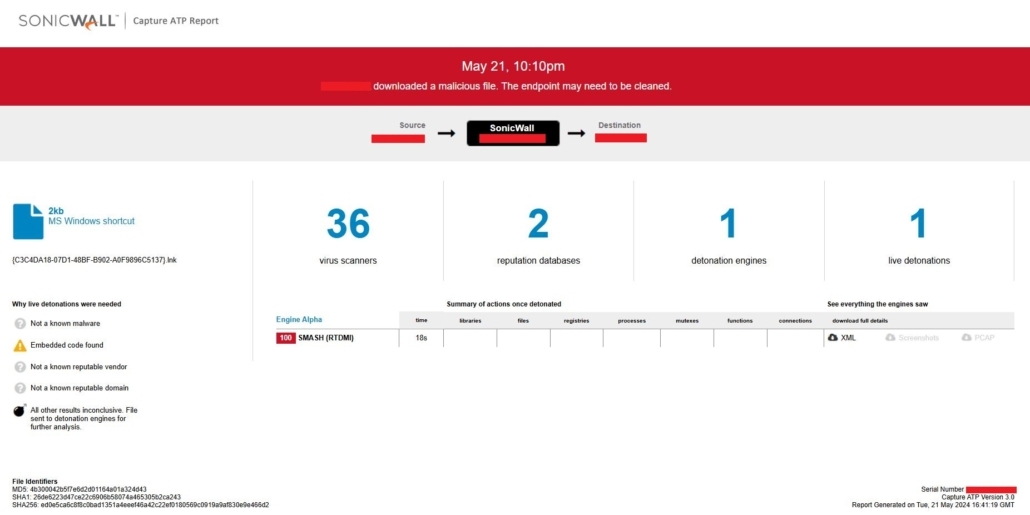Click the question icon beside Not a known reputable vendor

[20, 367]
